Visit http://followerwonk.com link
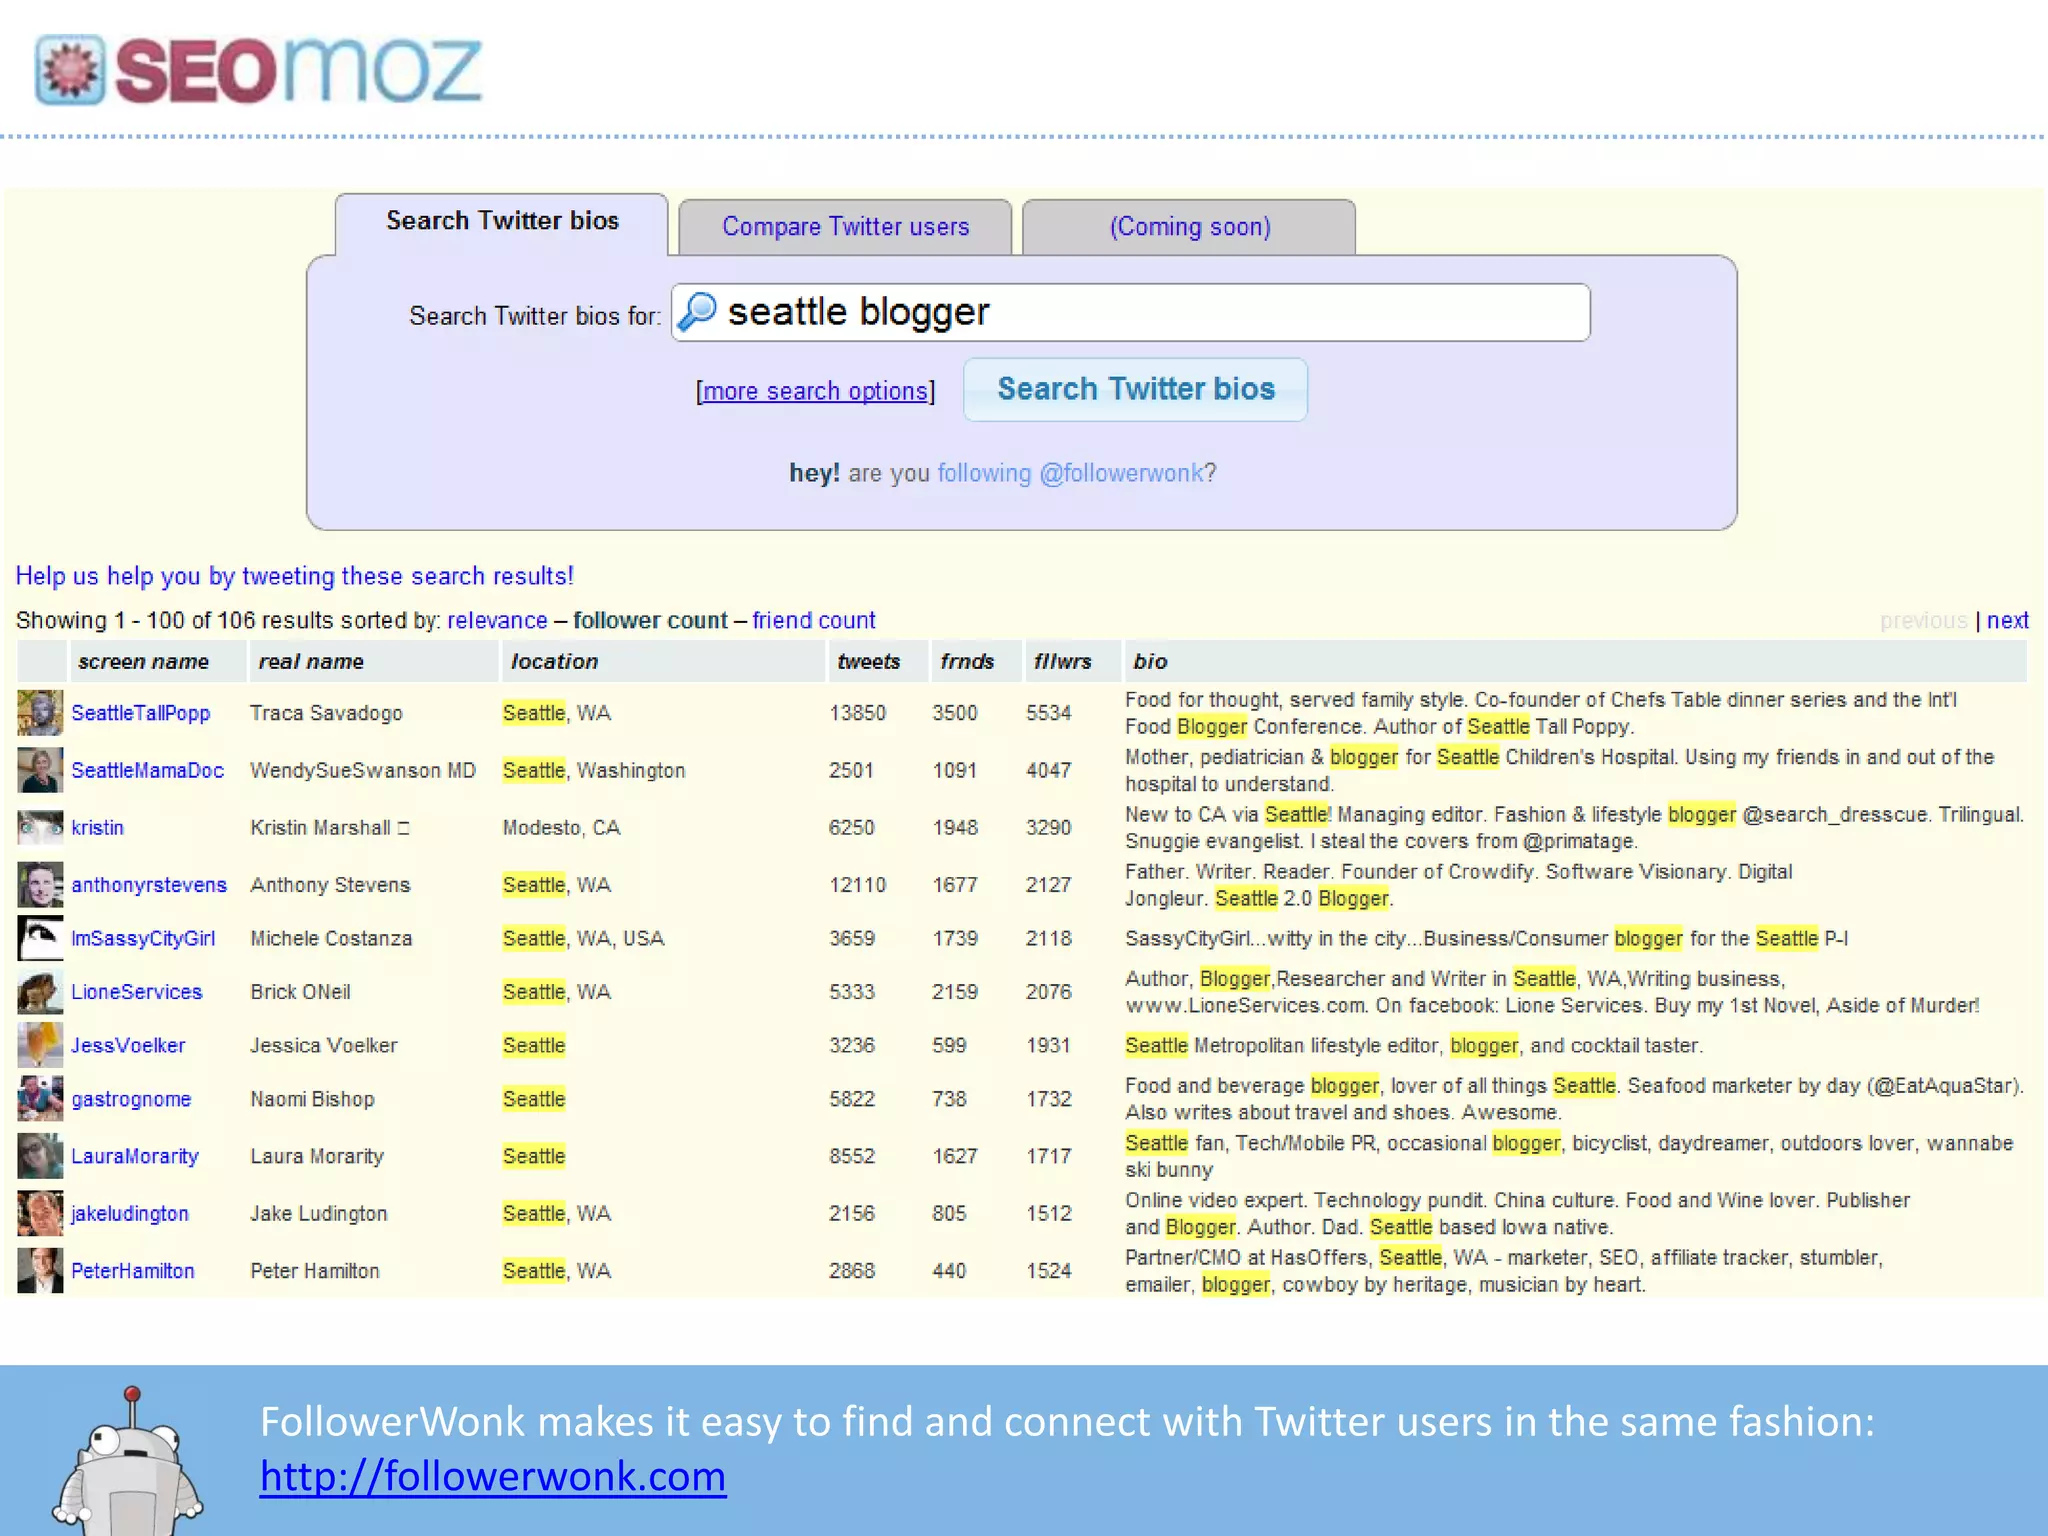This screenshot has height=1536, width=2048. [x=493, y=1476]
